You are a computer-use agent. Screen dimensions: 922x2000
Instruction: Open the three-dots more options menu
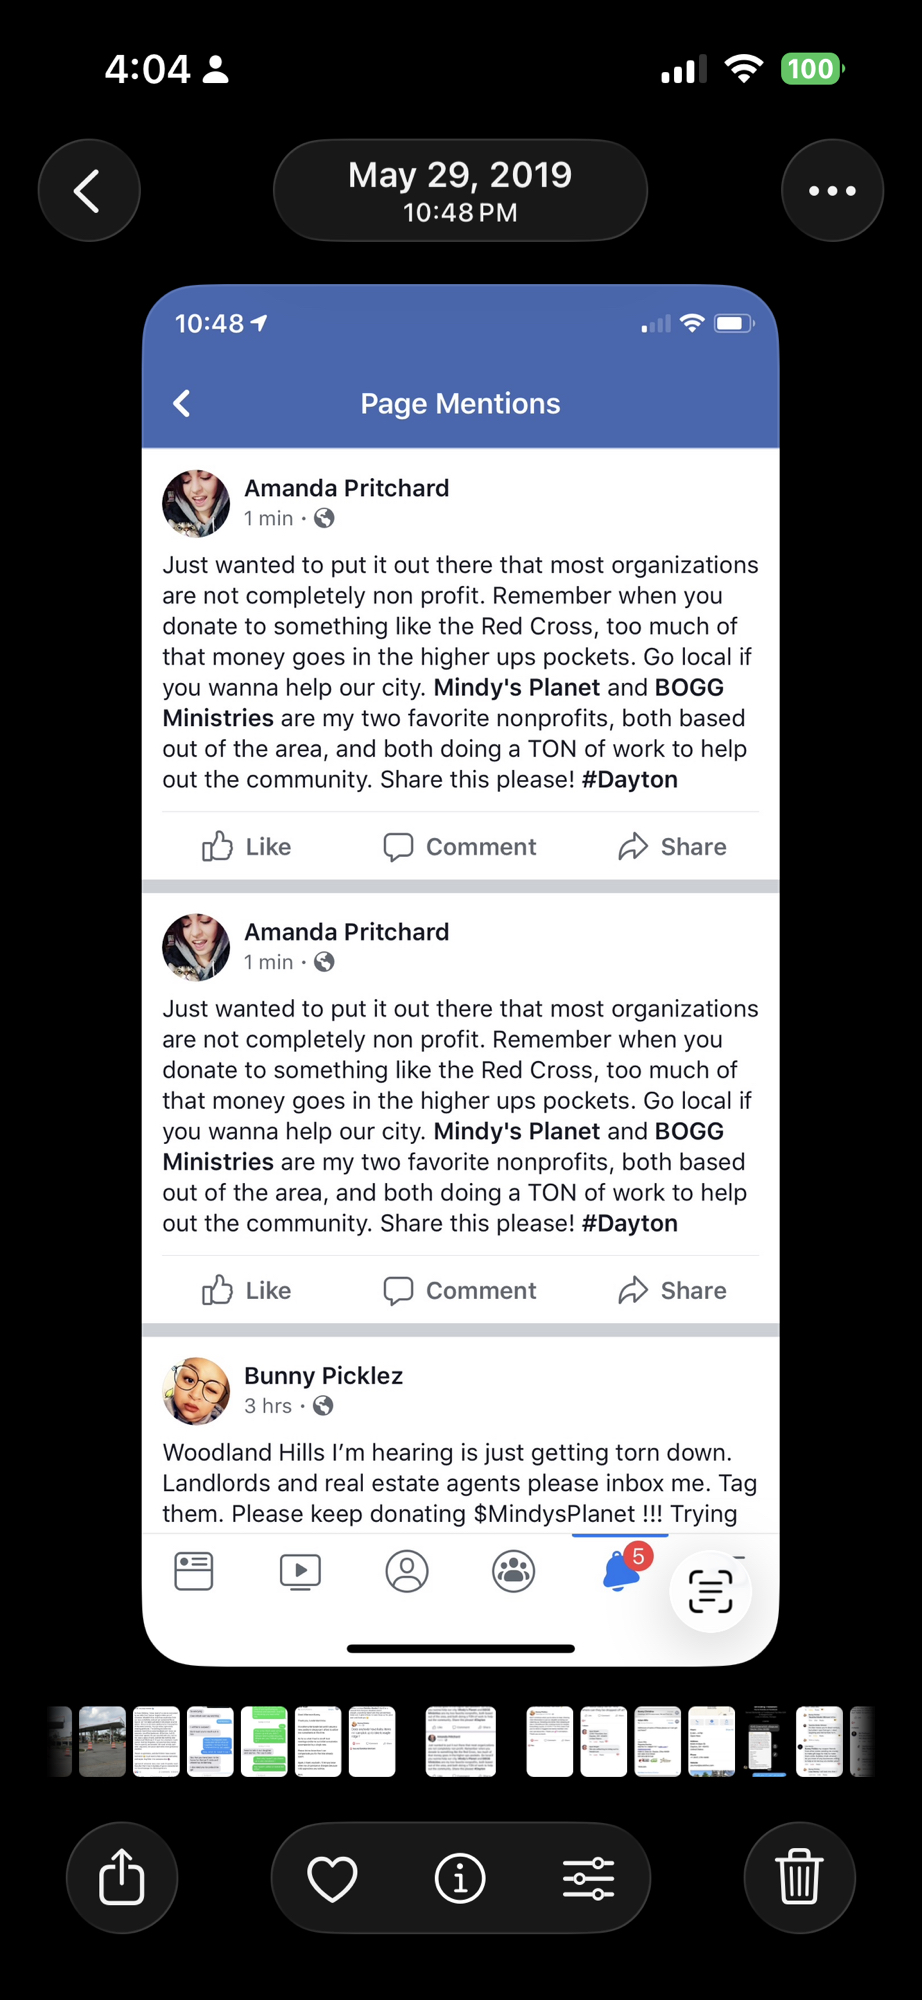pos(832,191)
